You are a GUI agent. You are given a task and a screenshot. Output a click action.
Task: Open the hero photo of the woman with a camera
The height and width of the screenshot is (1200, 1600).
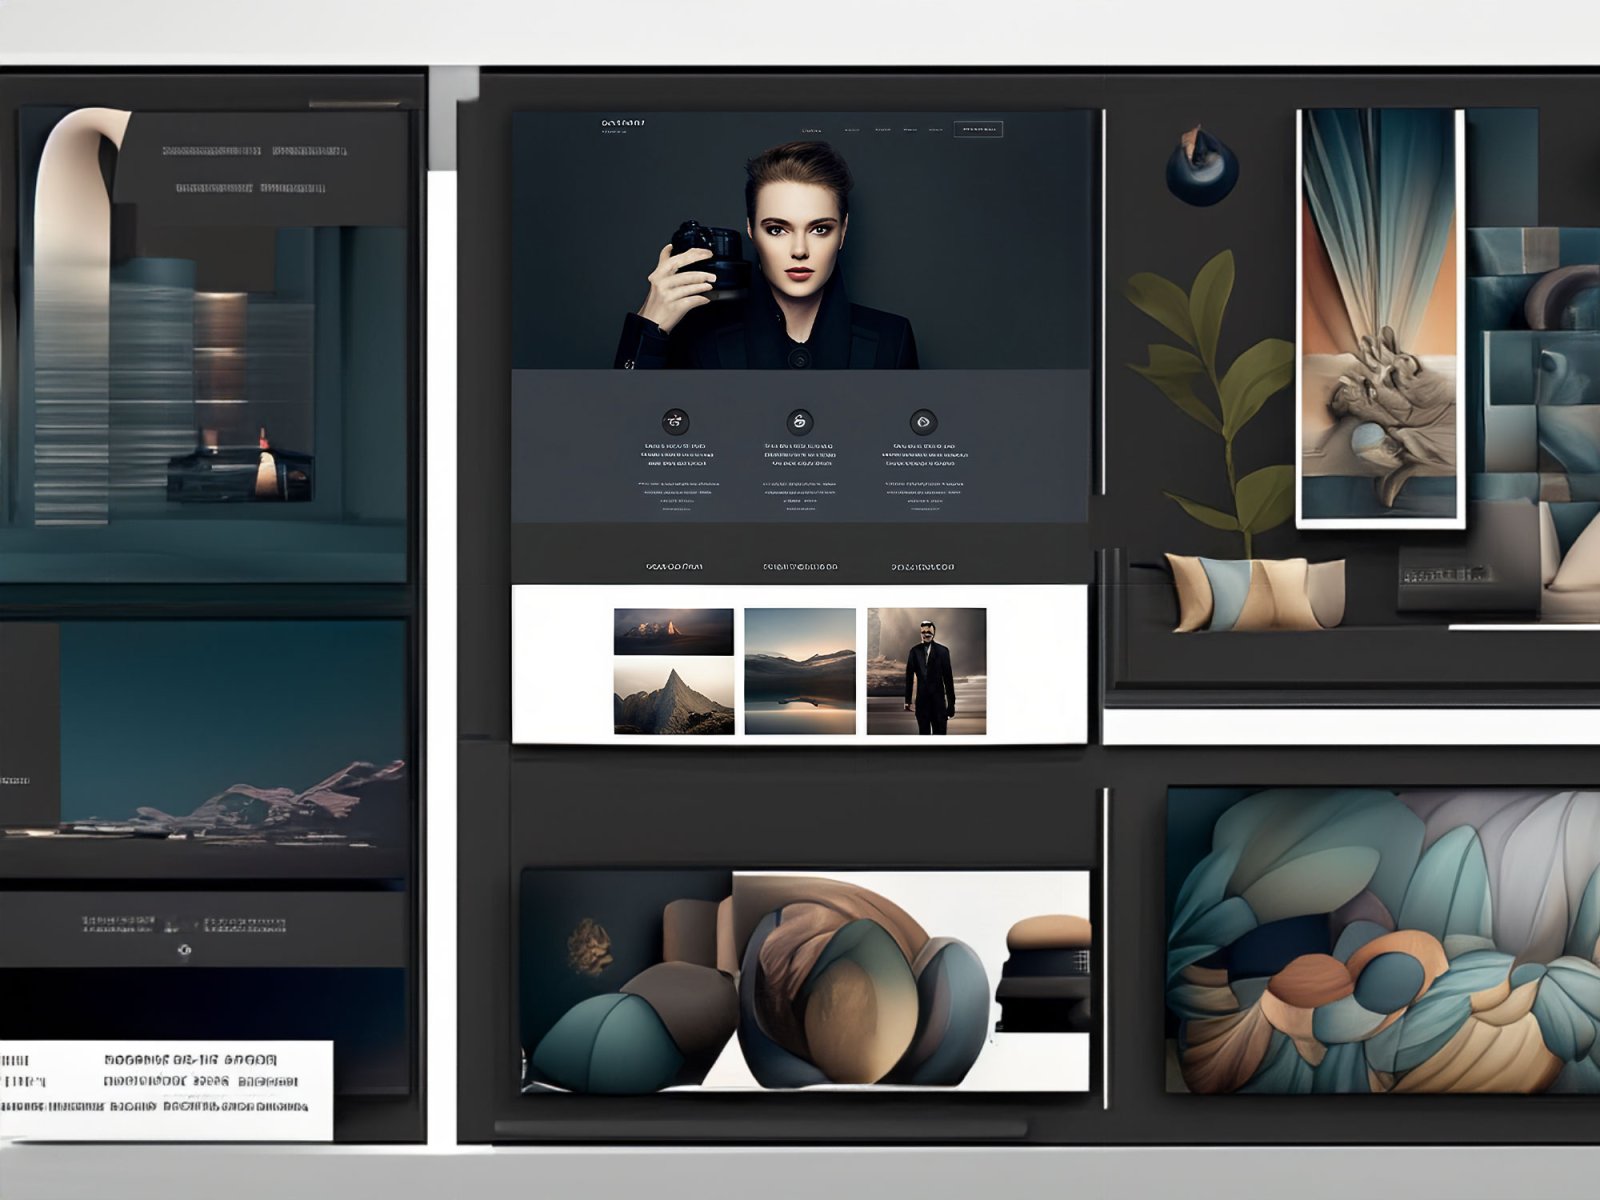click(802, 240)
